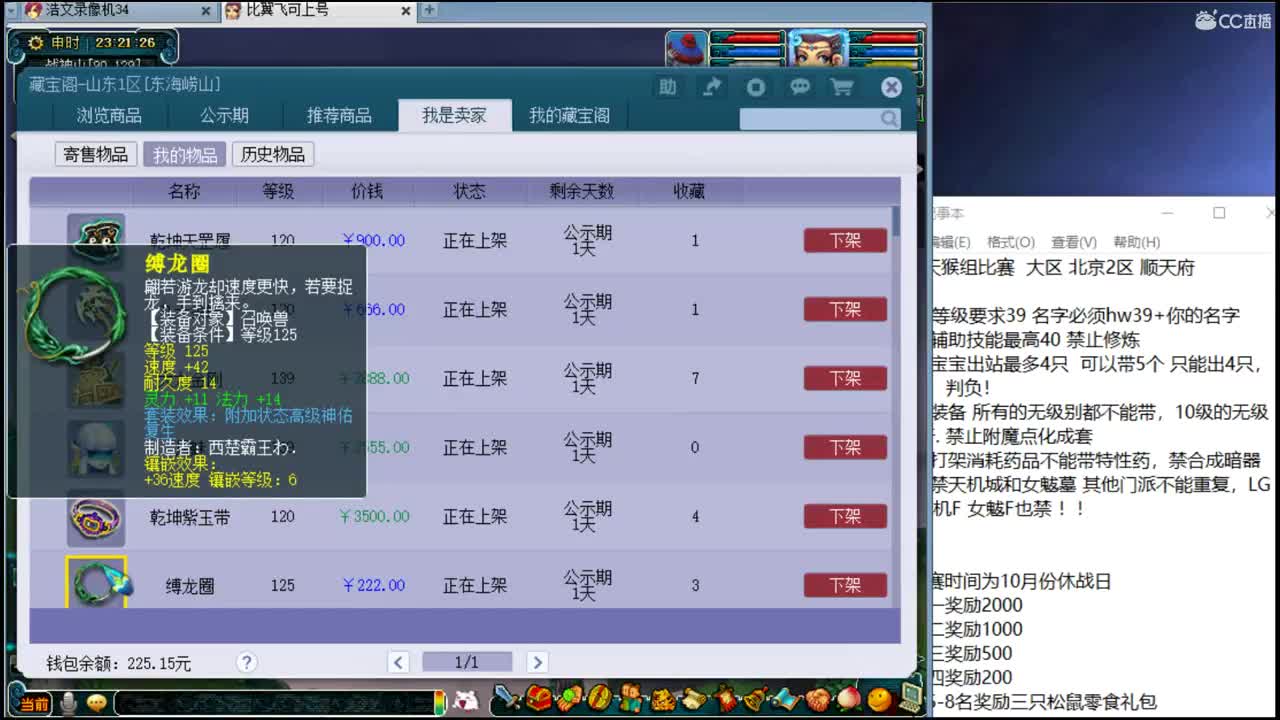The image size is (1280, 720).
Task: Select the 我的物品 sub-tab
Action: 185,154
